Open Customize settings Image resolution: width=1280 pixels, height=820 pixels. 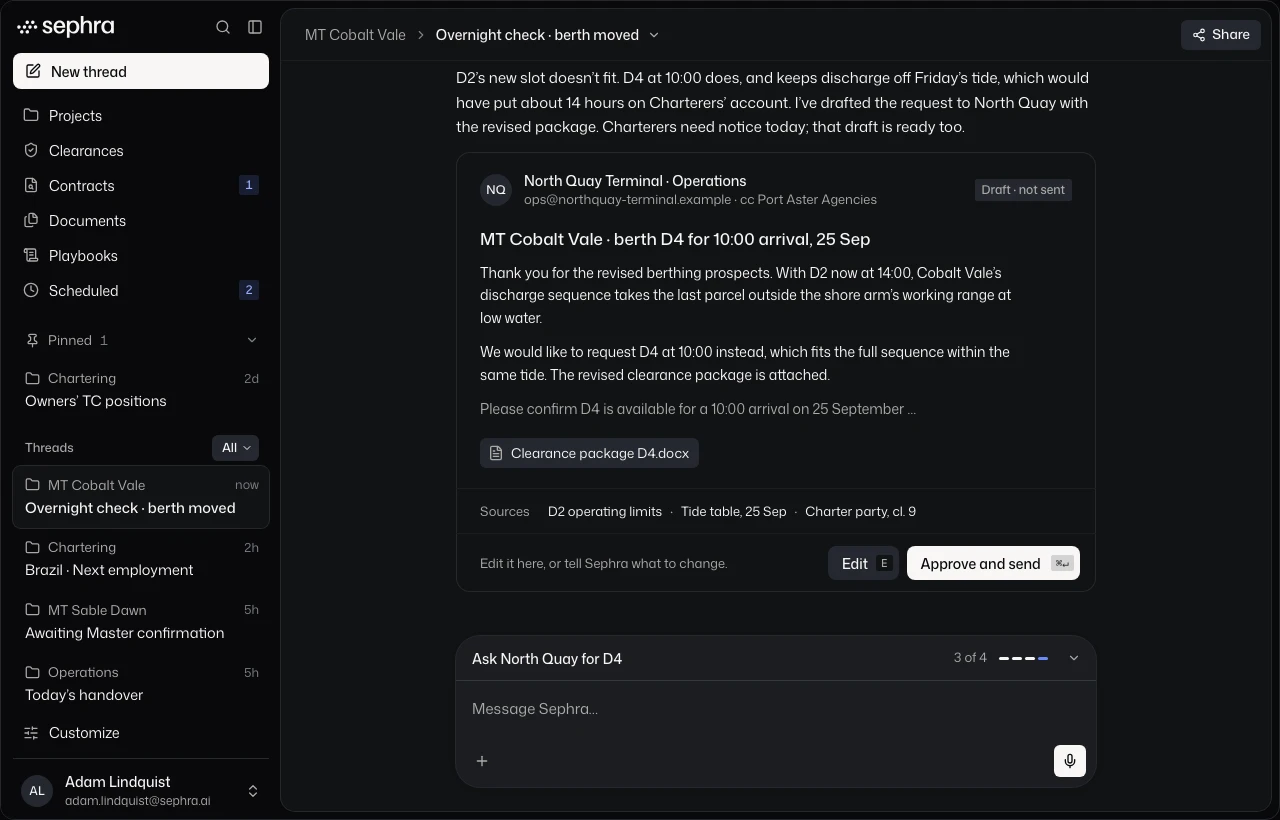(141, 733)
